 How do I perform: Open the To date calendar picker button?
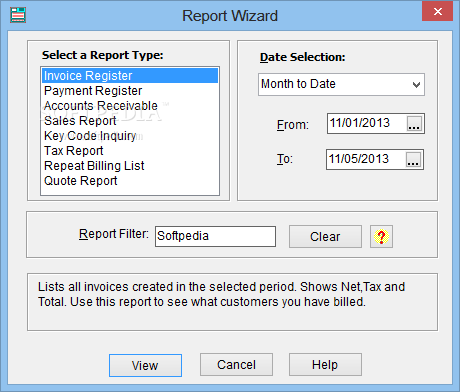pyautogui.click(x=413, y=160)
